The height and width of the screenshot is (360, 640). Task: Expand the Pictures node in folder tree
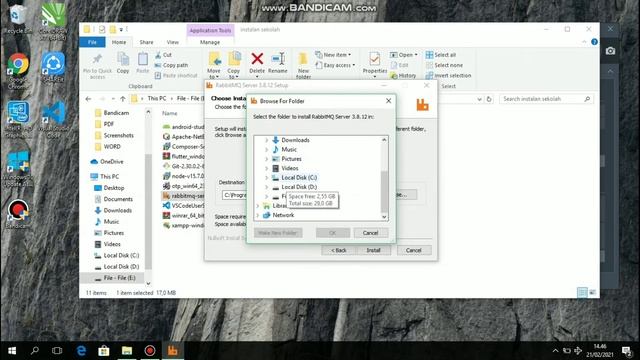tap(267, 159)
